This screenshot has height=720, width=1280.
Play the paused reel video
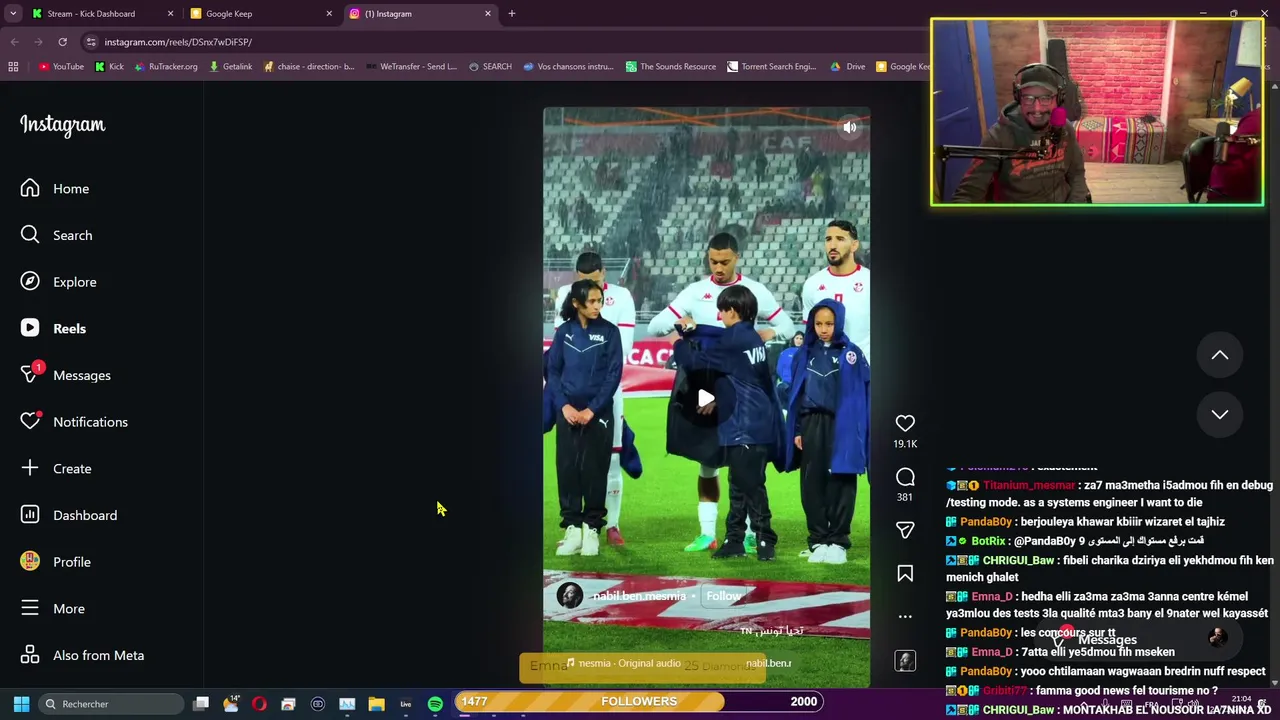pos(706,399)
